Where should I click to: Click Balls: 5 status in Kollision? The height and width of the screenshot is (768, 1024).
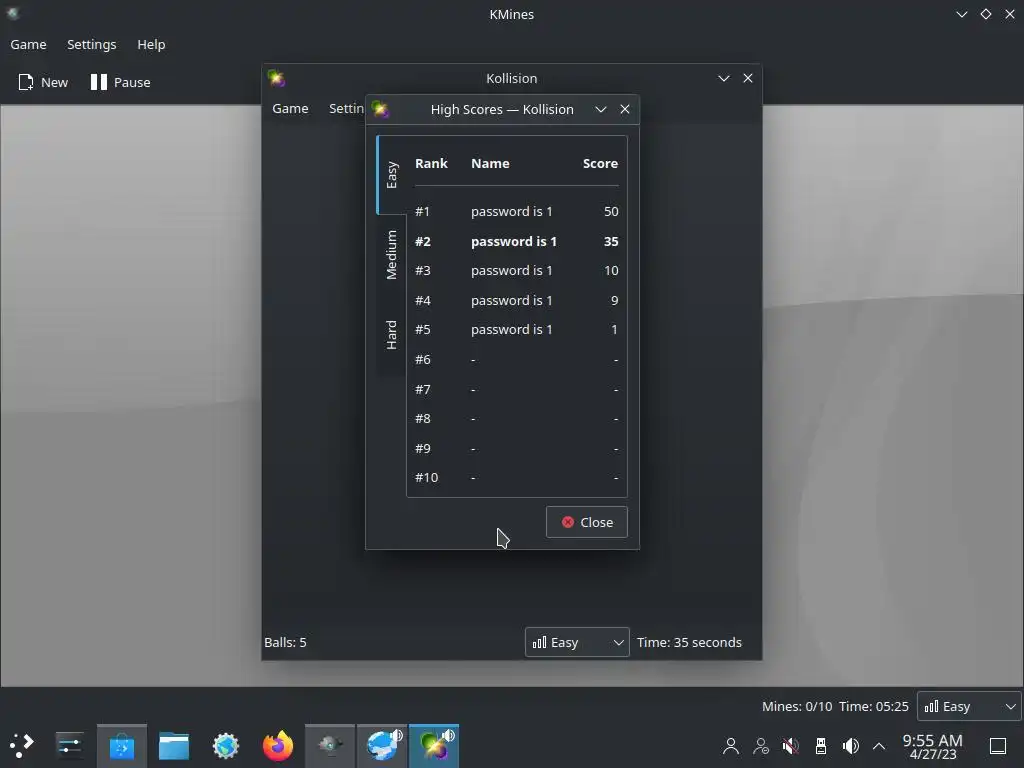tap(285, 642)
